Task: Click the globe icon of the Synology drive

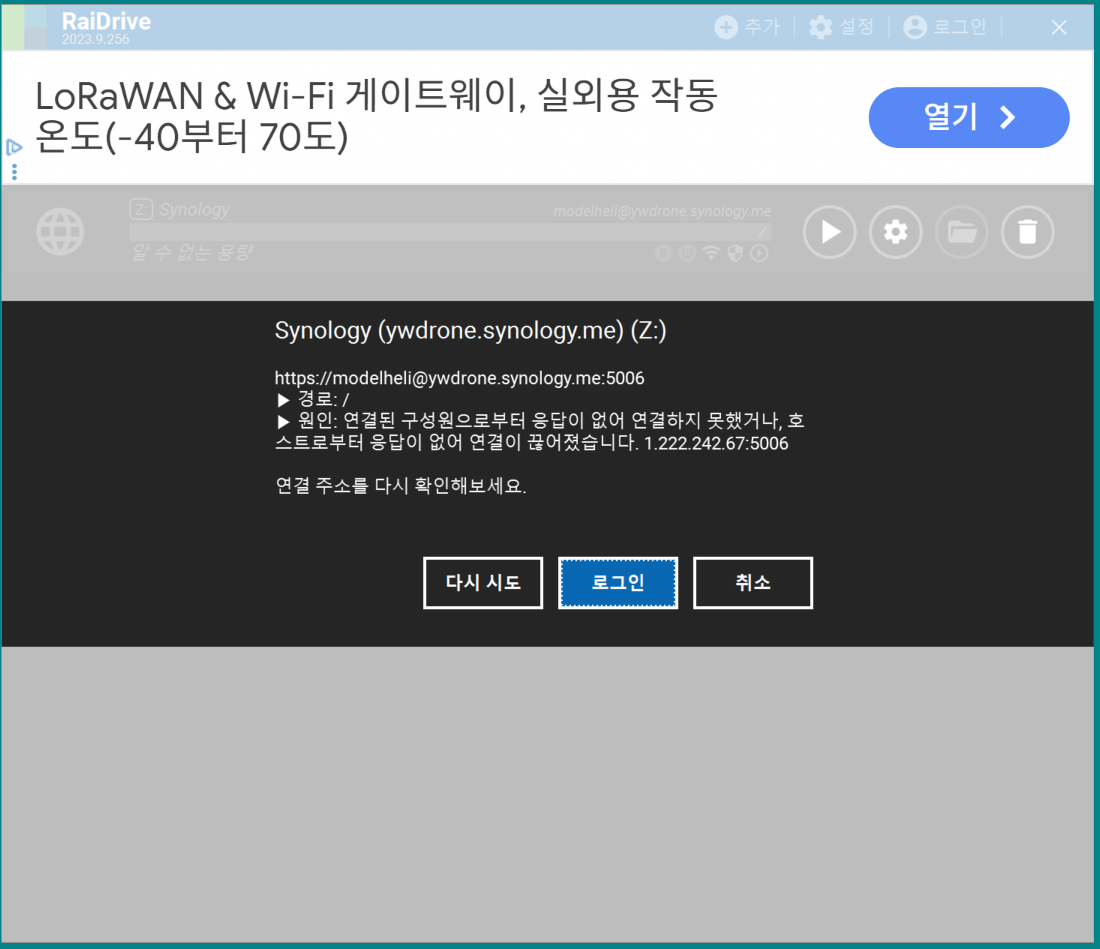Action: click(60, 232)
